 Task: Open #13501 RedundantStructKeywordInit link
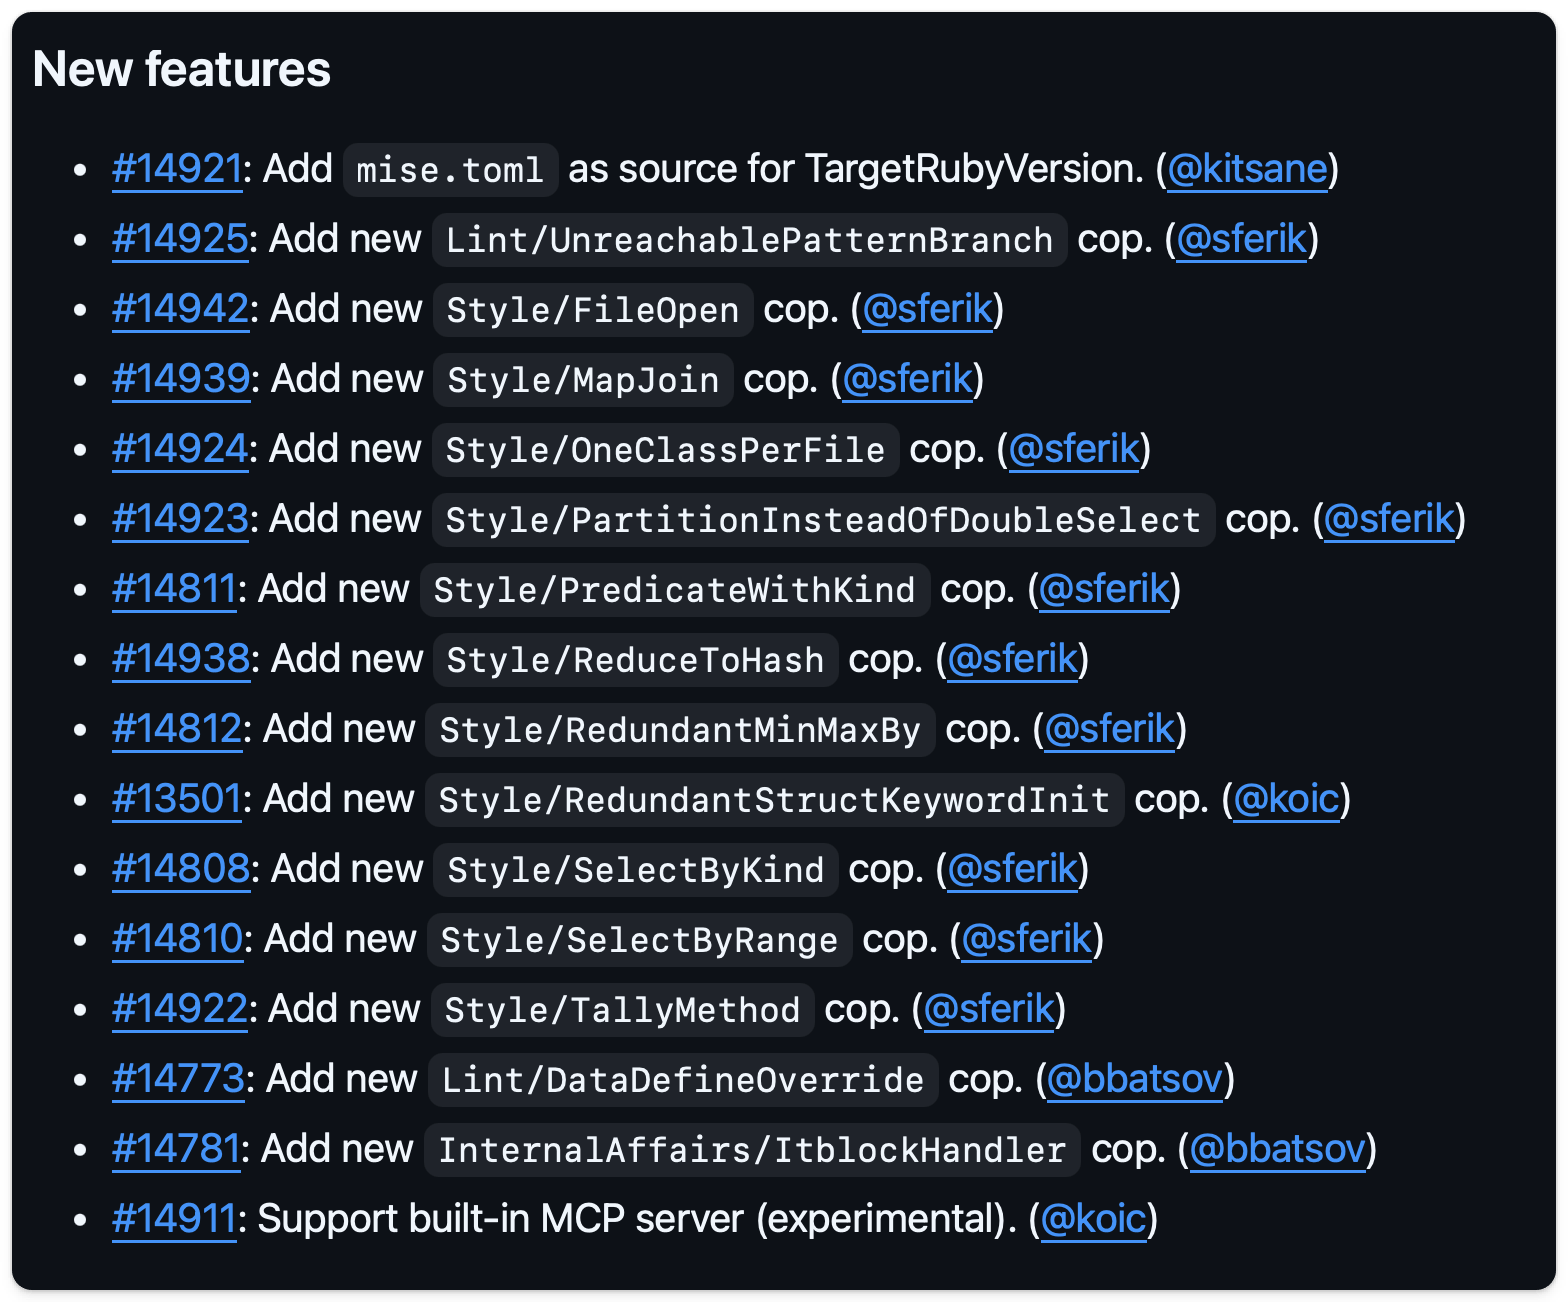tap(177, 799)
